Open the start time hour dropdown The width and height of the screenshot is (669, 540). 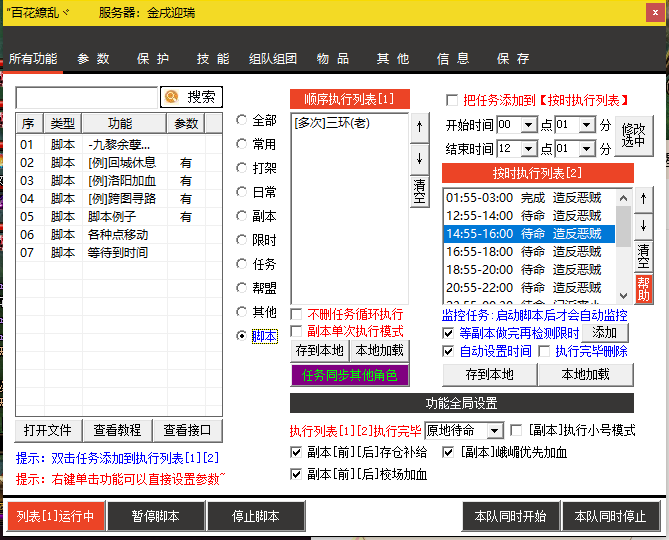click(x=529, y=125)
